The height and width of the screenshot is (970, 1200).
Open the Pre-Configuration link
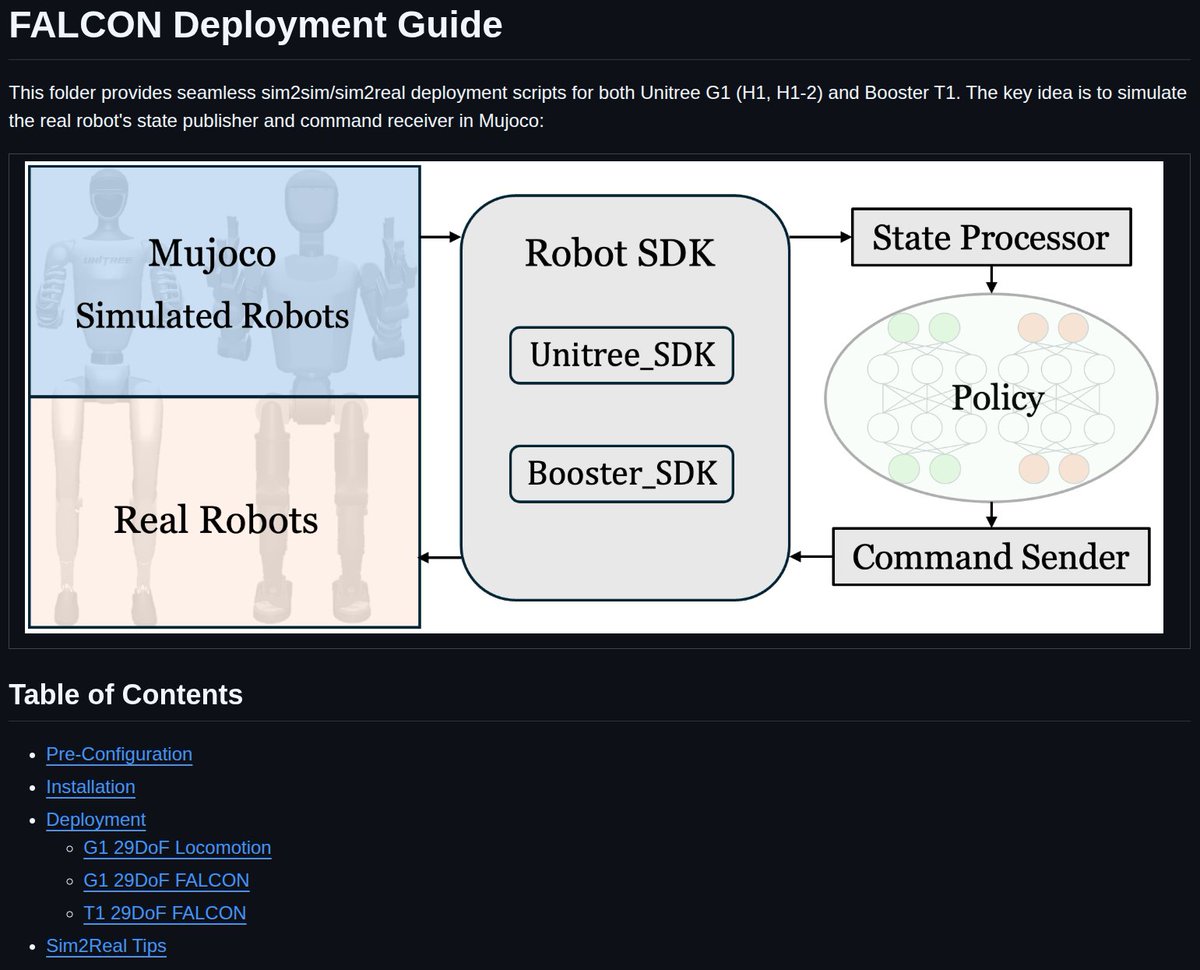119,754
